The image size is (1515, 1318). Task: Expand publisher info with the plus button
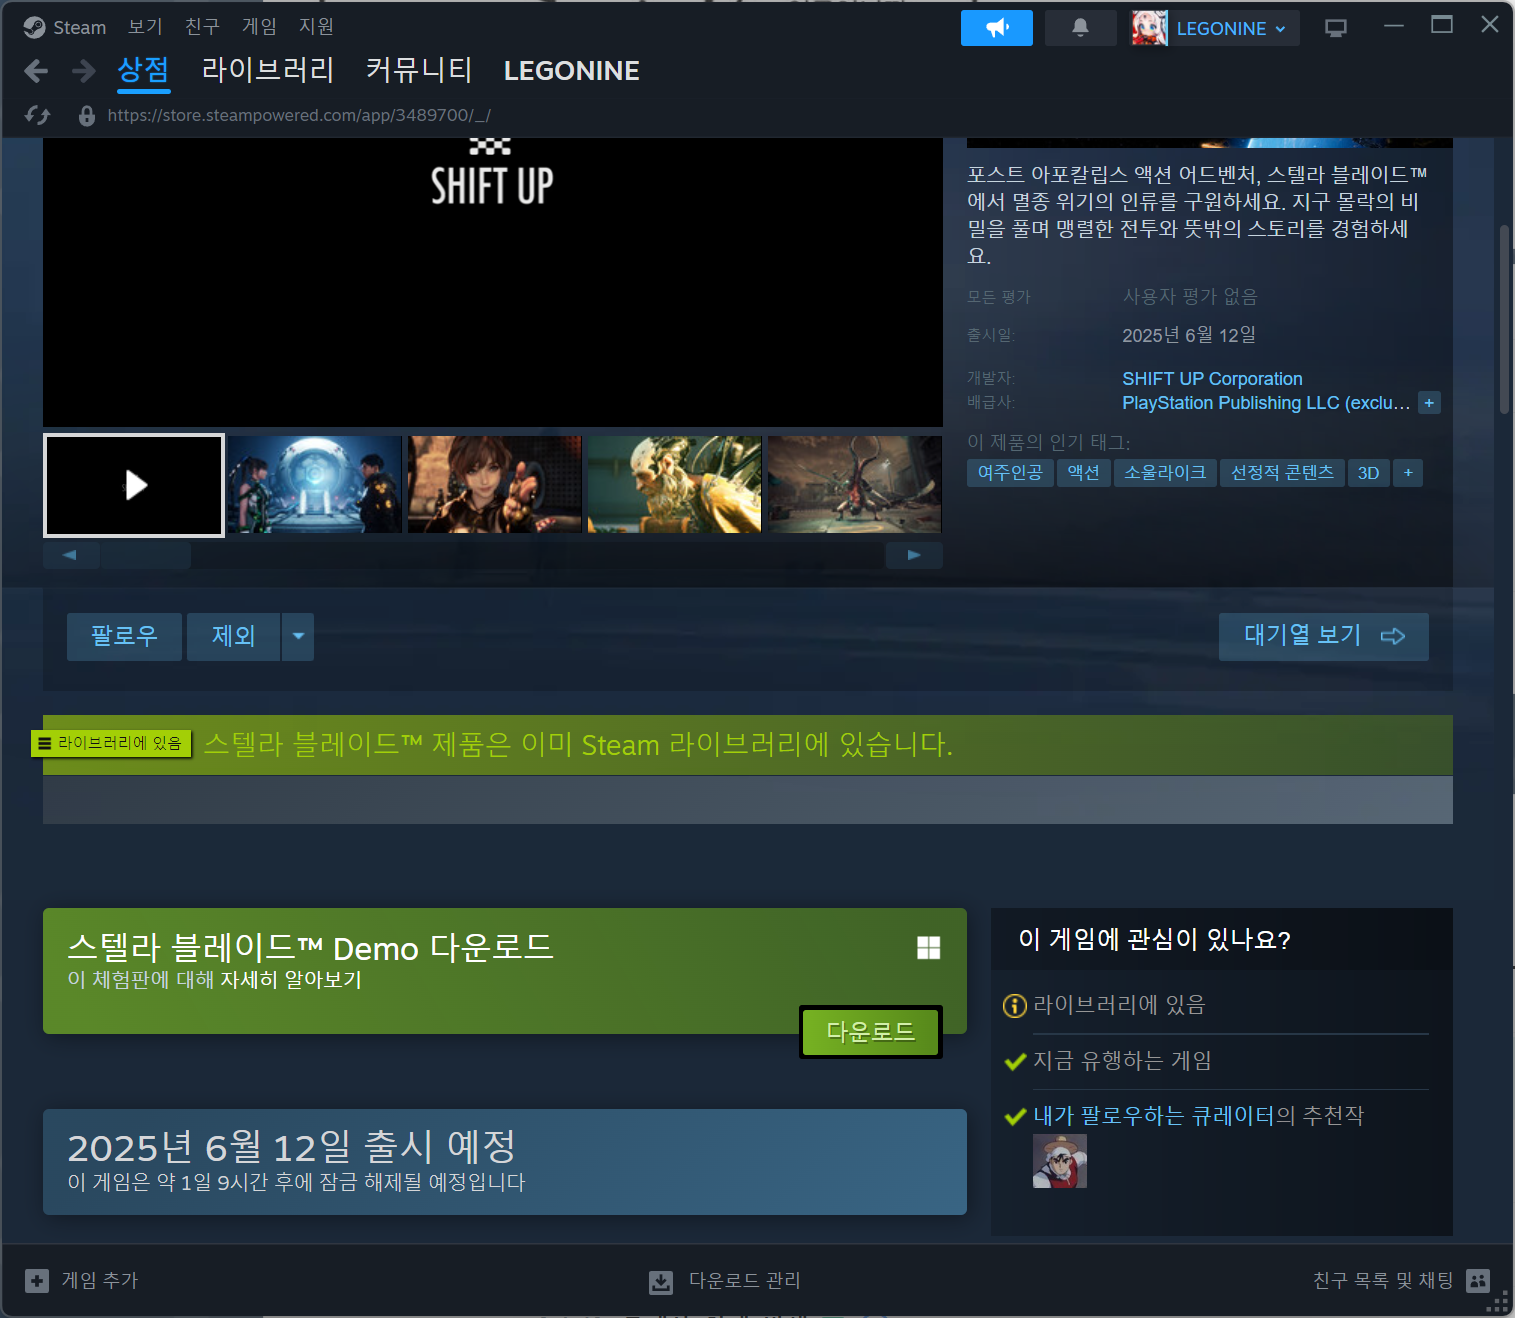[1429, 402]
